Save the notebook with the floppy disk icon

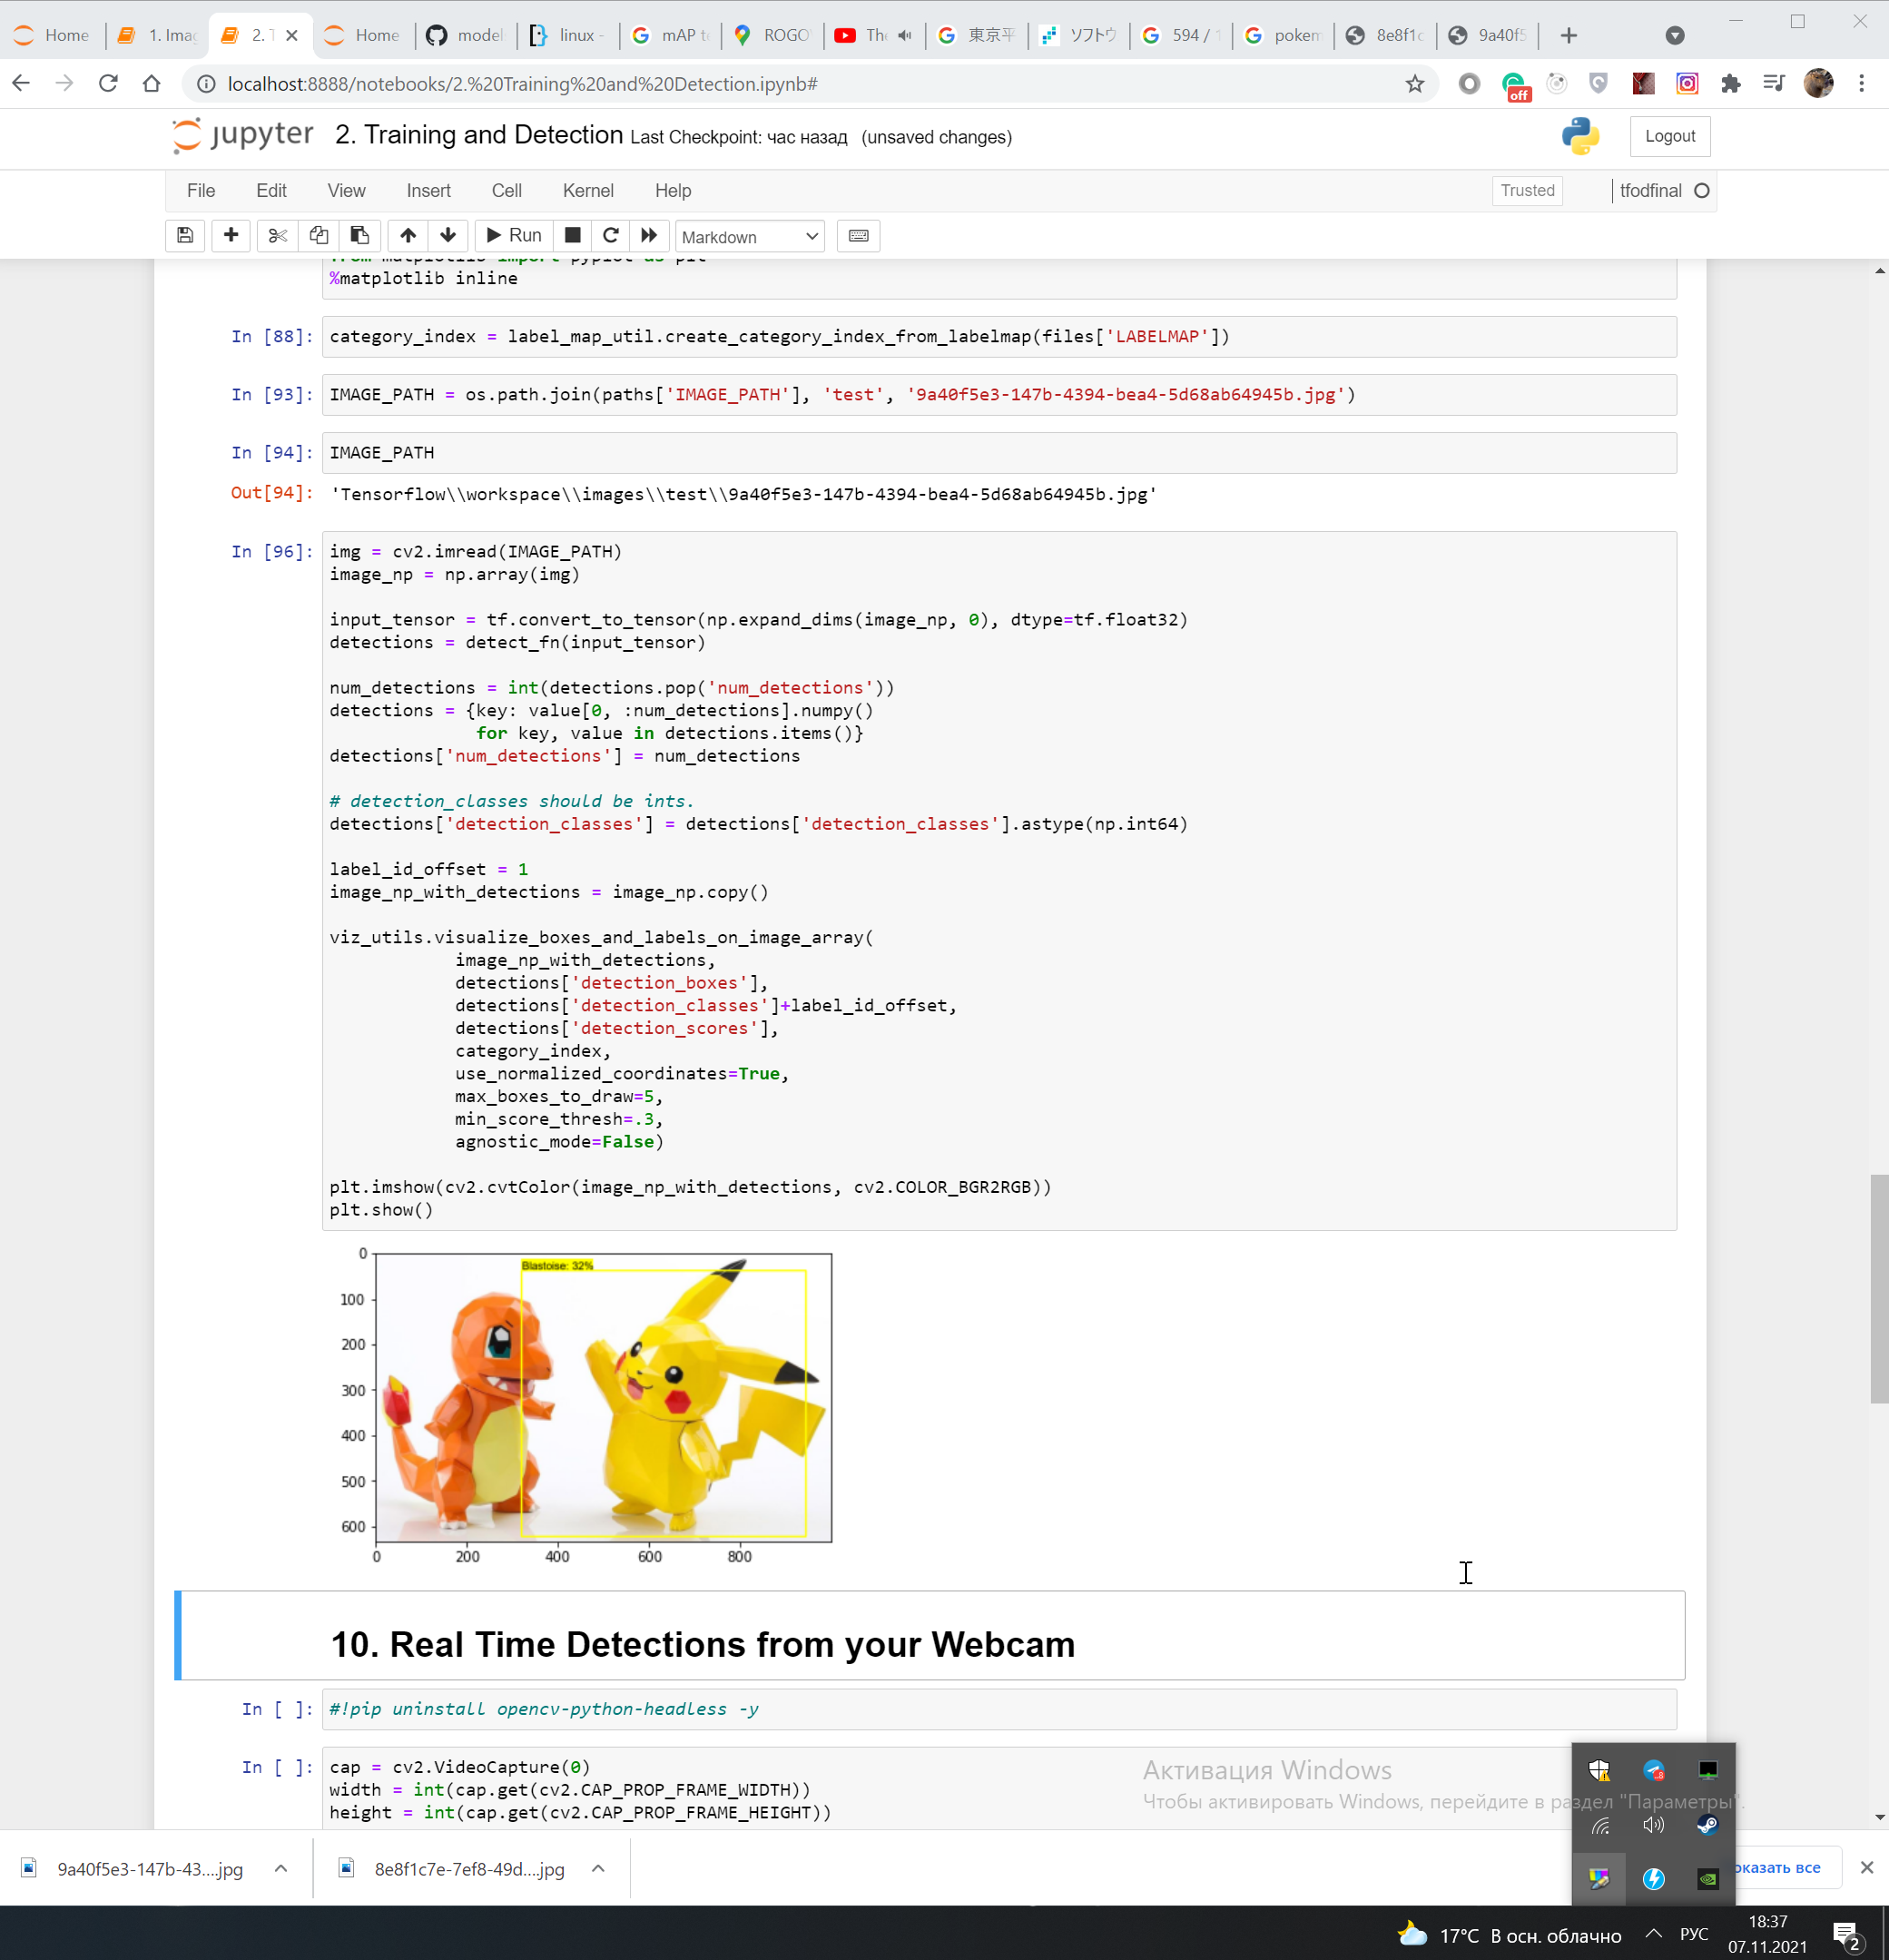(185, 236)
